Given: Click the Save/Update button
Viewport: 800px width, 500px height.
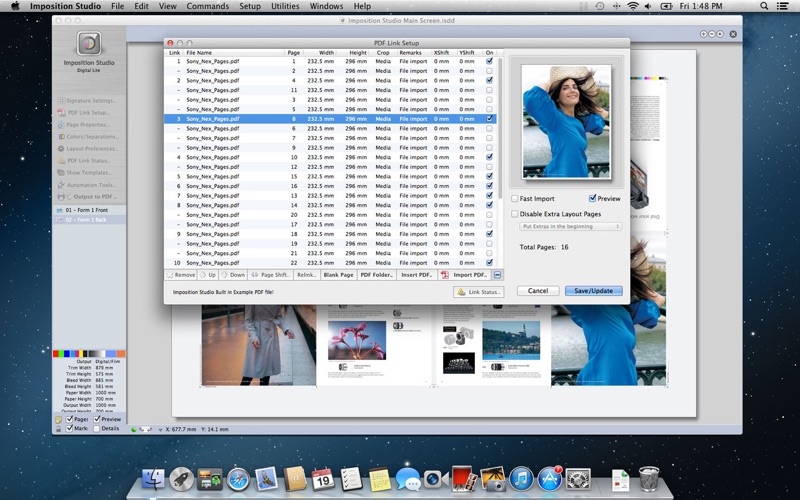Looking at the screenshot, I should coord(593,291).
